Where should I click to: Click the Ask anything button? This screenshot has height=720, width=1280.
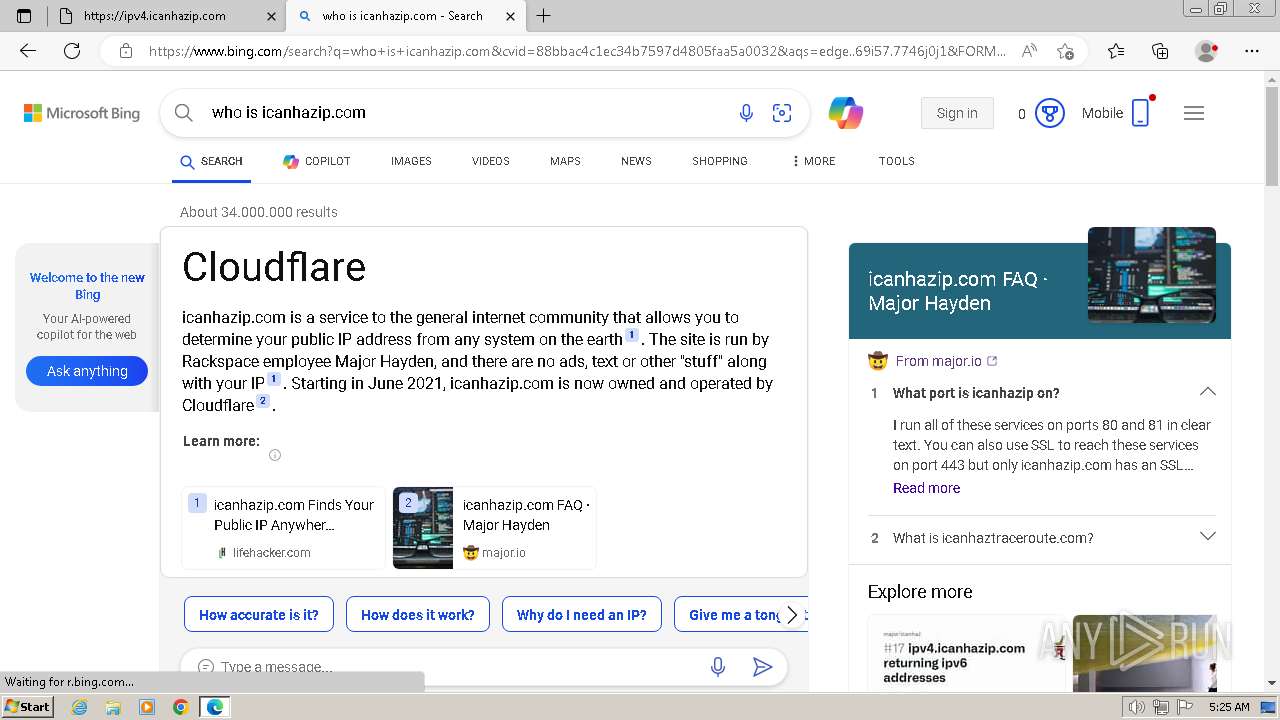click(87, 371)
